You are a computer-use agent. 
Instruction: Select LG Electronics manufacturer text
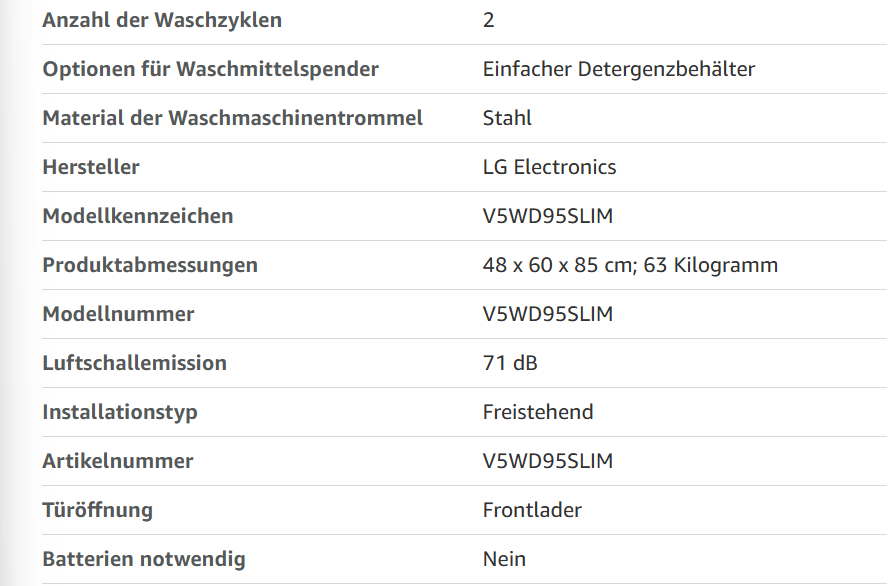(550, 167)
